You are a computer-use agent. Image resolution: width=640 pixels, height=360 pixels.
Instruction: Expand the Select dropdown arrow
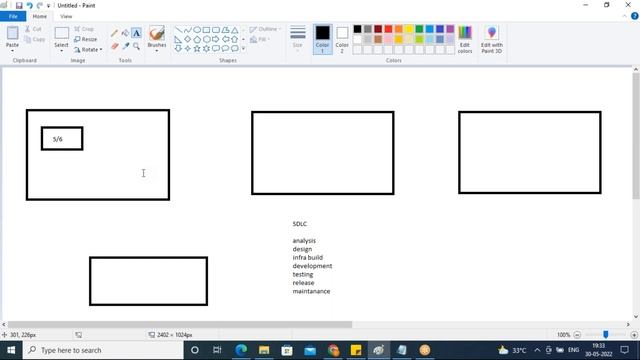click(x=62, y=51)
